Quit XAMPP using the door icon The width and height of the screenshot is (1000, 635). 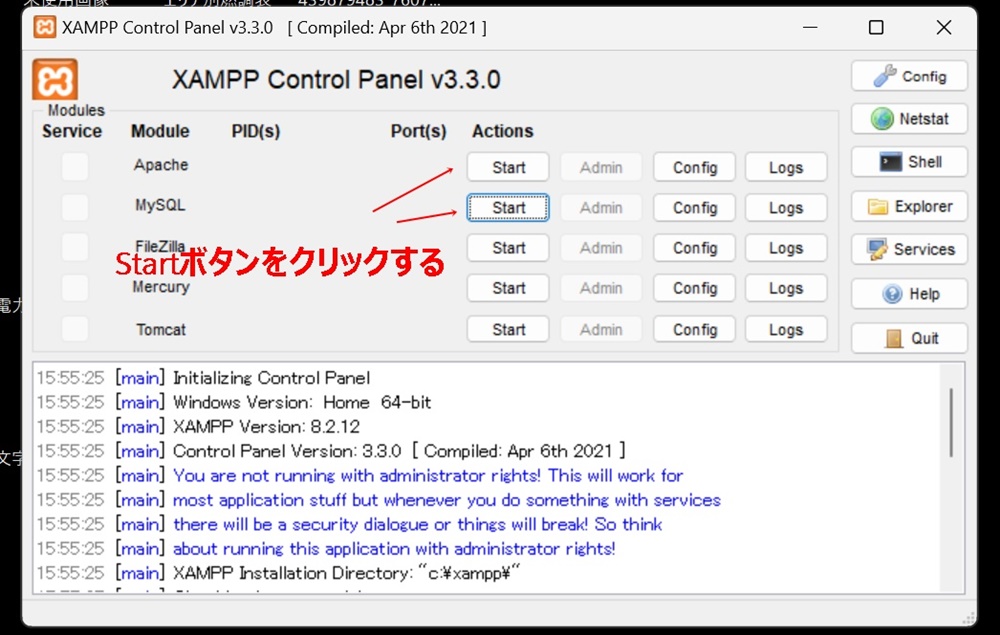(x=909, y=338)
